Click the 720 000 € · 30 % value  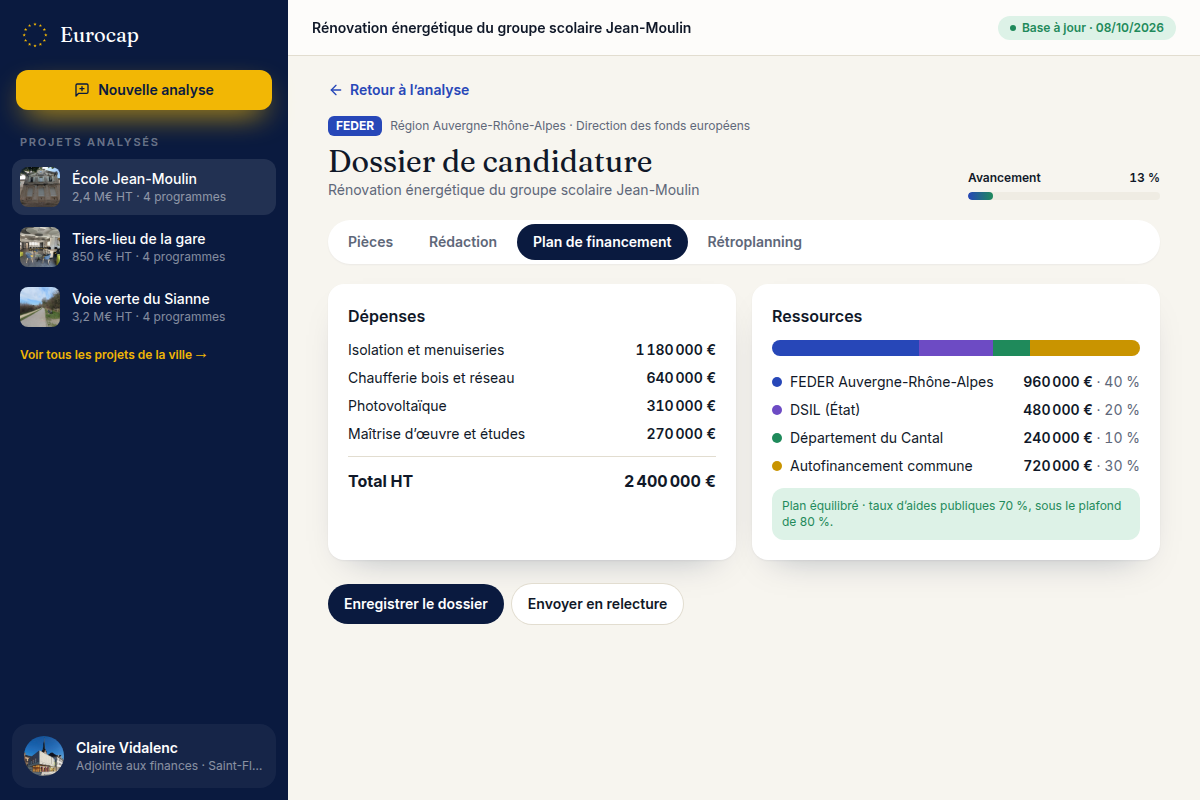(1081, 466)
